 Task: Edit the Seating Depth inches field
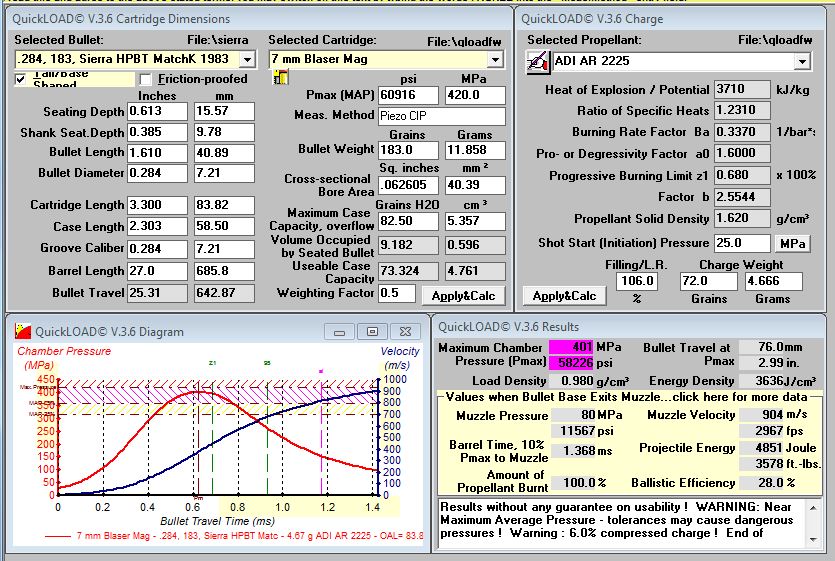[x=157, y=111]
